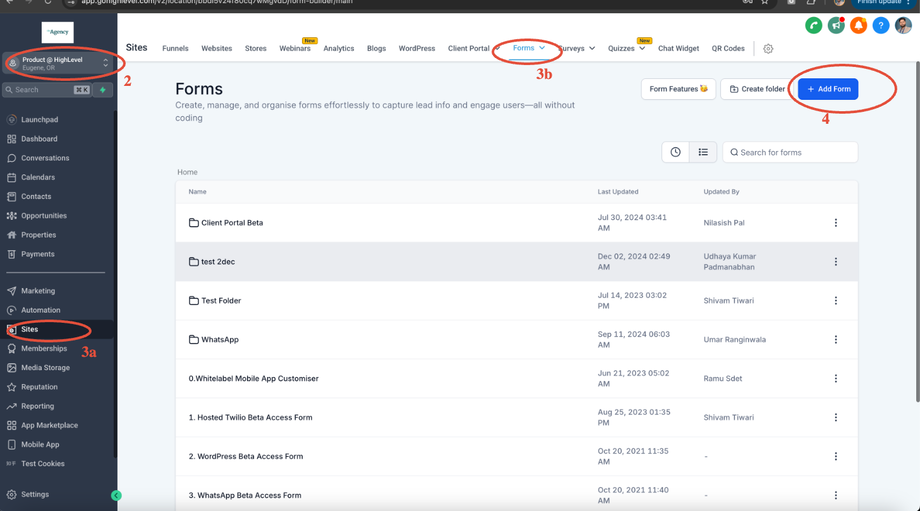This screenshot has height=511, width=920.
Task: Click the Form Features button
Action: [x=678, y=89]
